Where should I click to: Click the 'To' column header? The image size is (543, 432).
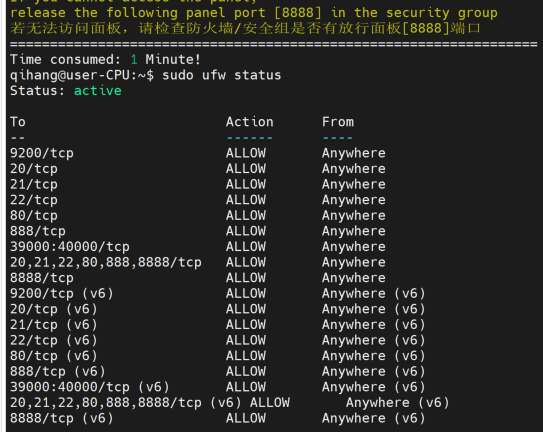[x=18, y=122]
